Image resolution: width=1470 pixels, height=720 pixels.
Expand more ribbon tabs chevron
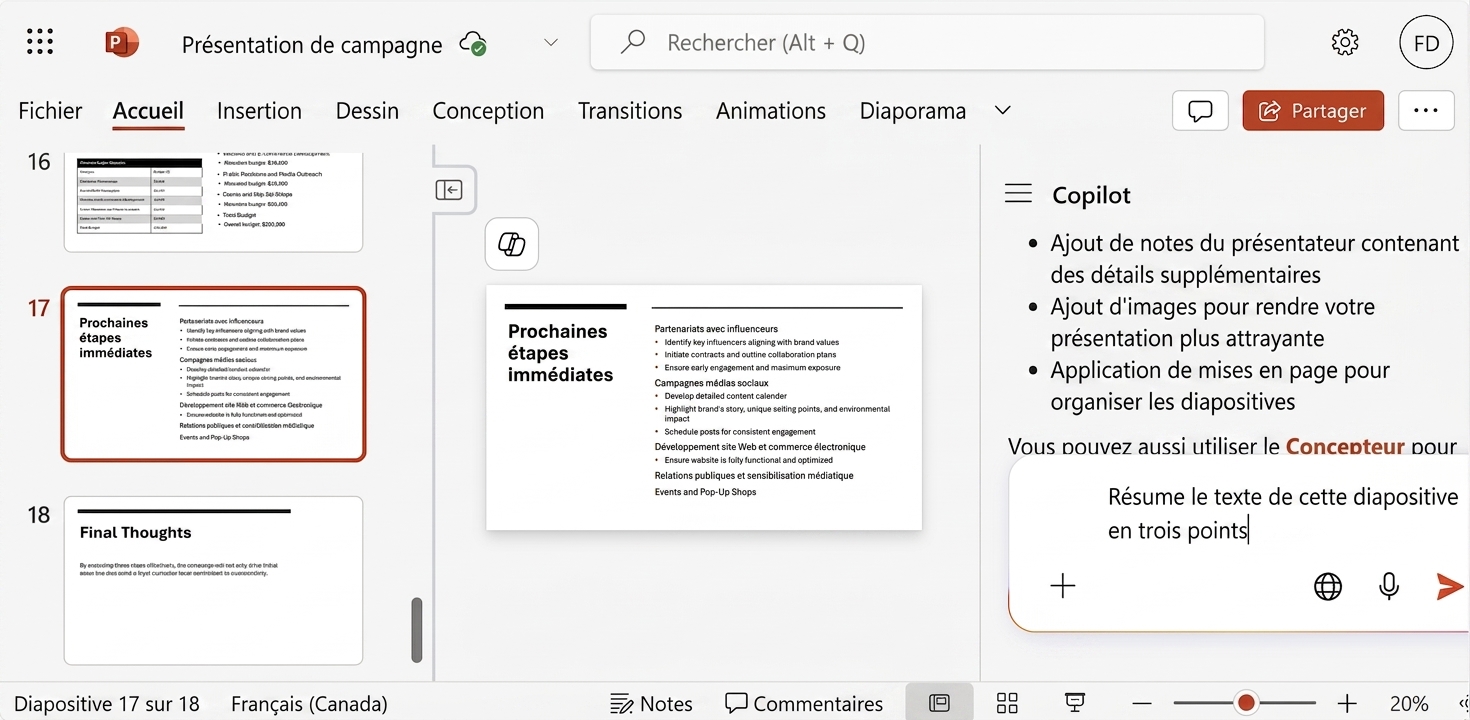1003,110
